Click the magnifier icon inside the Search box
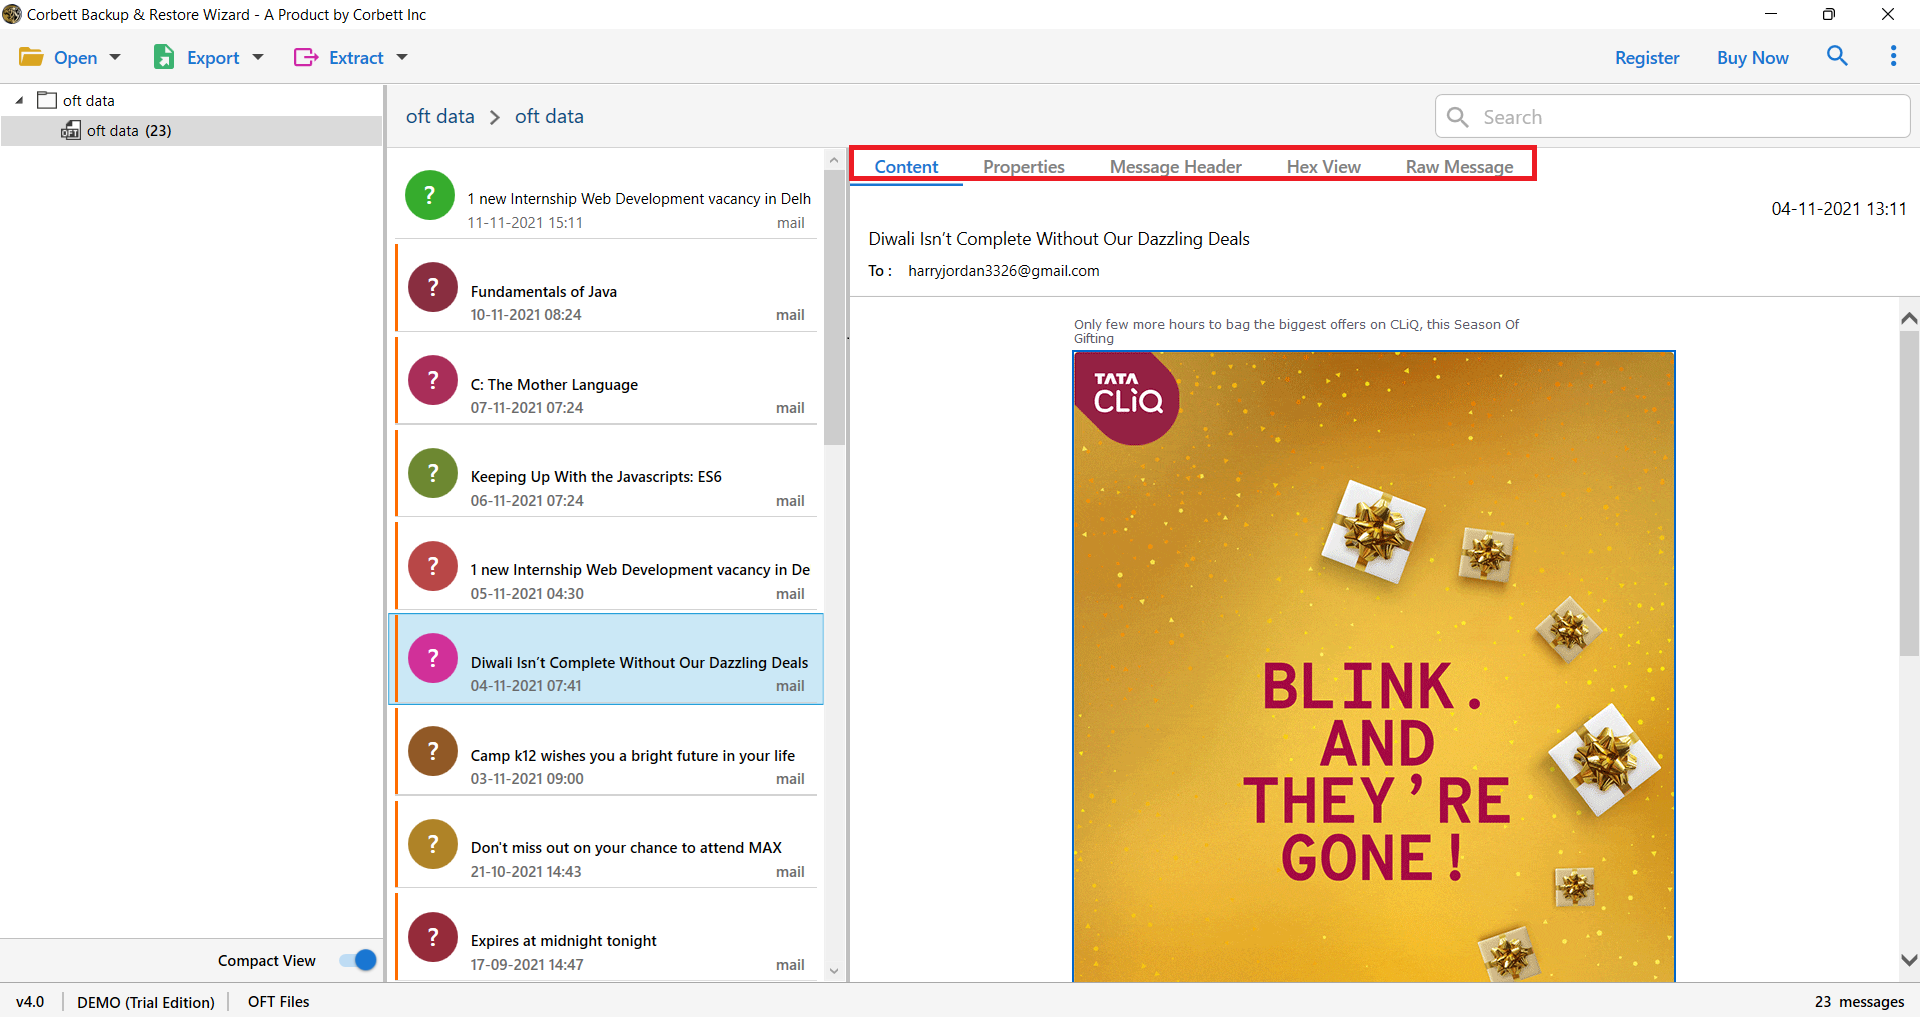Viewport: 1920px width, 1017px height. coord(1458,117)
